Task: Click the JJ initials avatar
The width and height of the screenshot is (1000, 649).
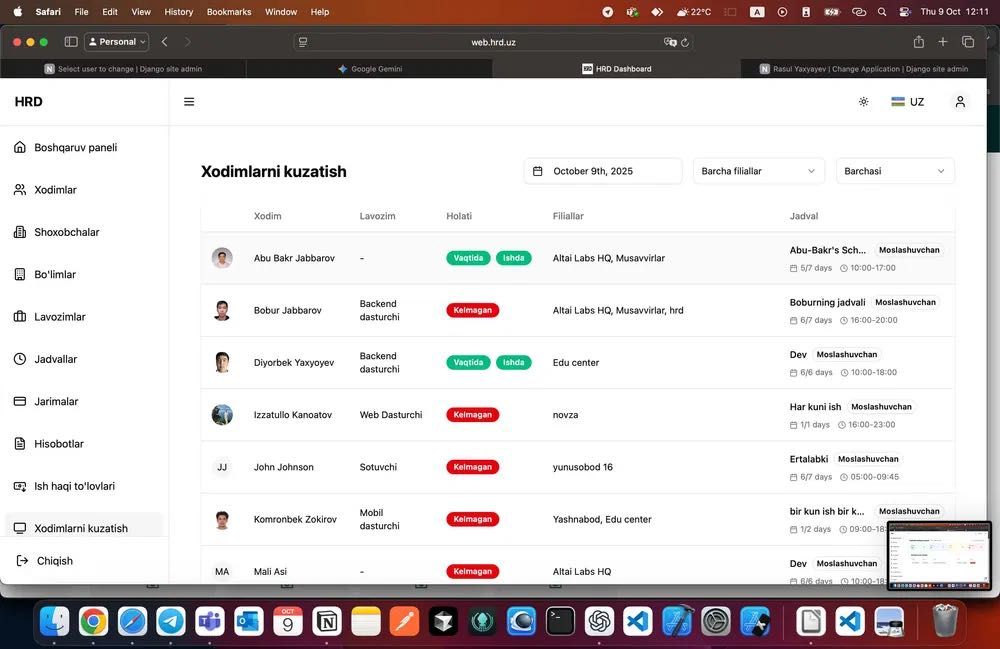Action: [222, 467]
